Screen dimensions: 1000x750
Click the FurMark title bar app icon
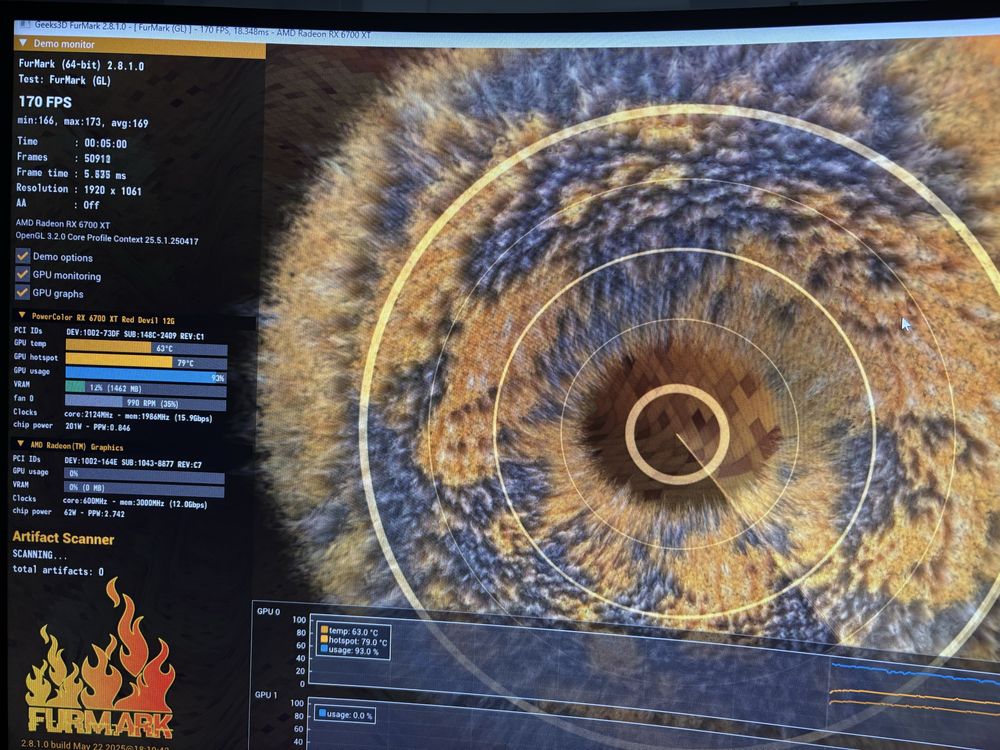[24, 25]
